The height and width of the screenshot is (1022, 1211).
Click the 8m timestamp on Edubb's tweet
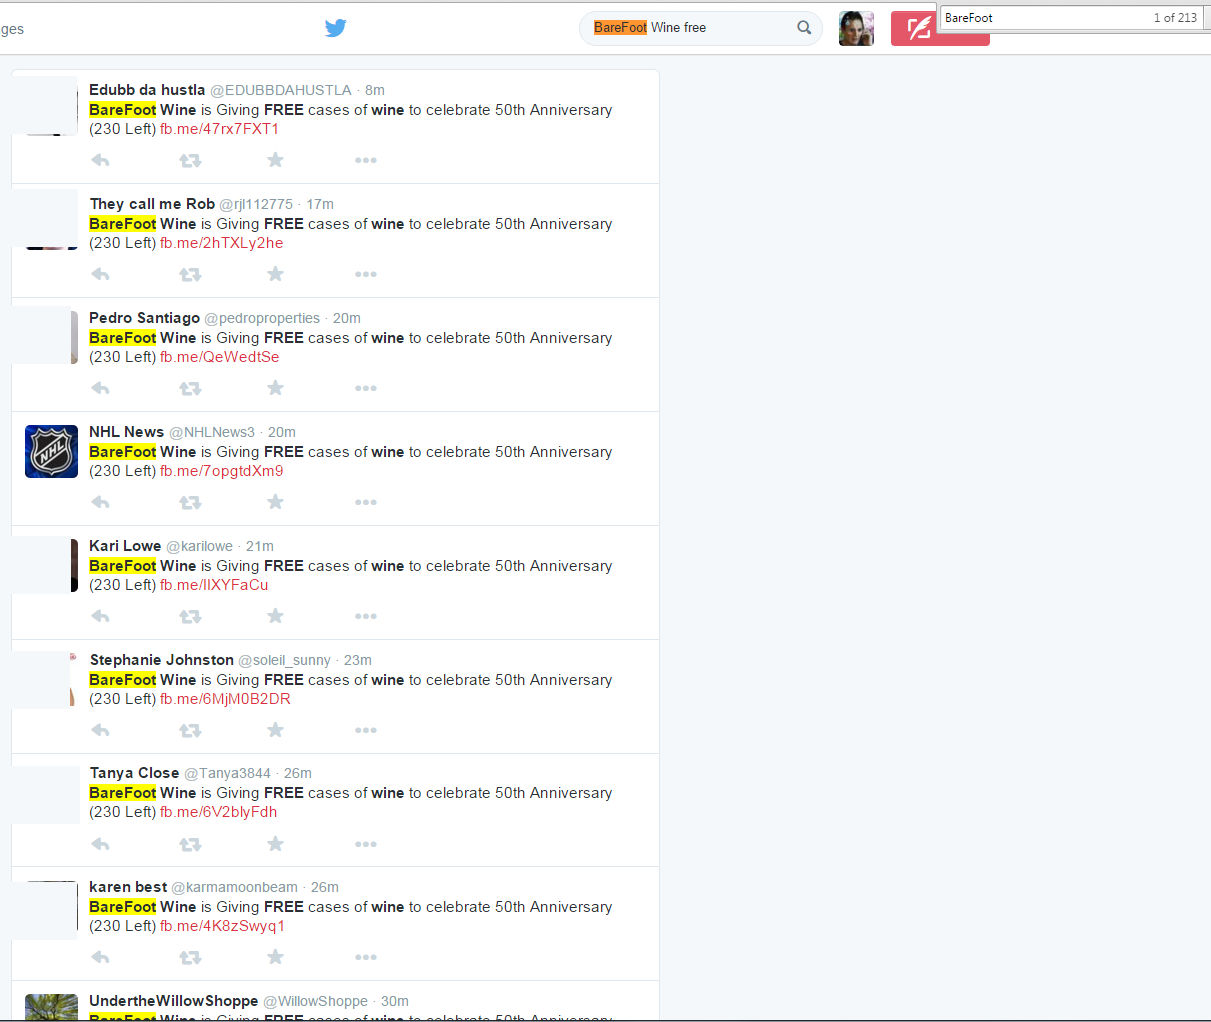[x=375, y=90]
